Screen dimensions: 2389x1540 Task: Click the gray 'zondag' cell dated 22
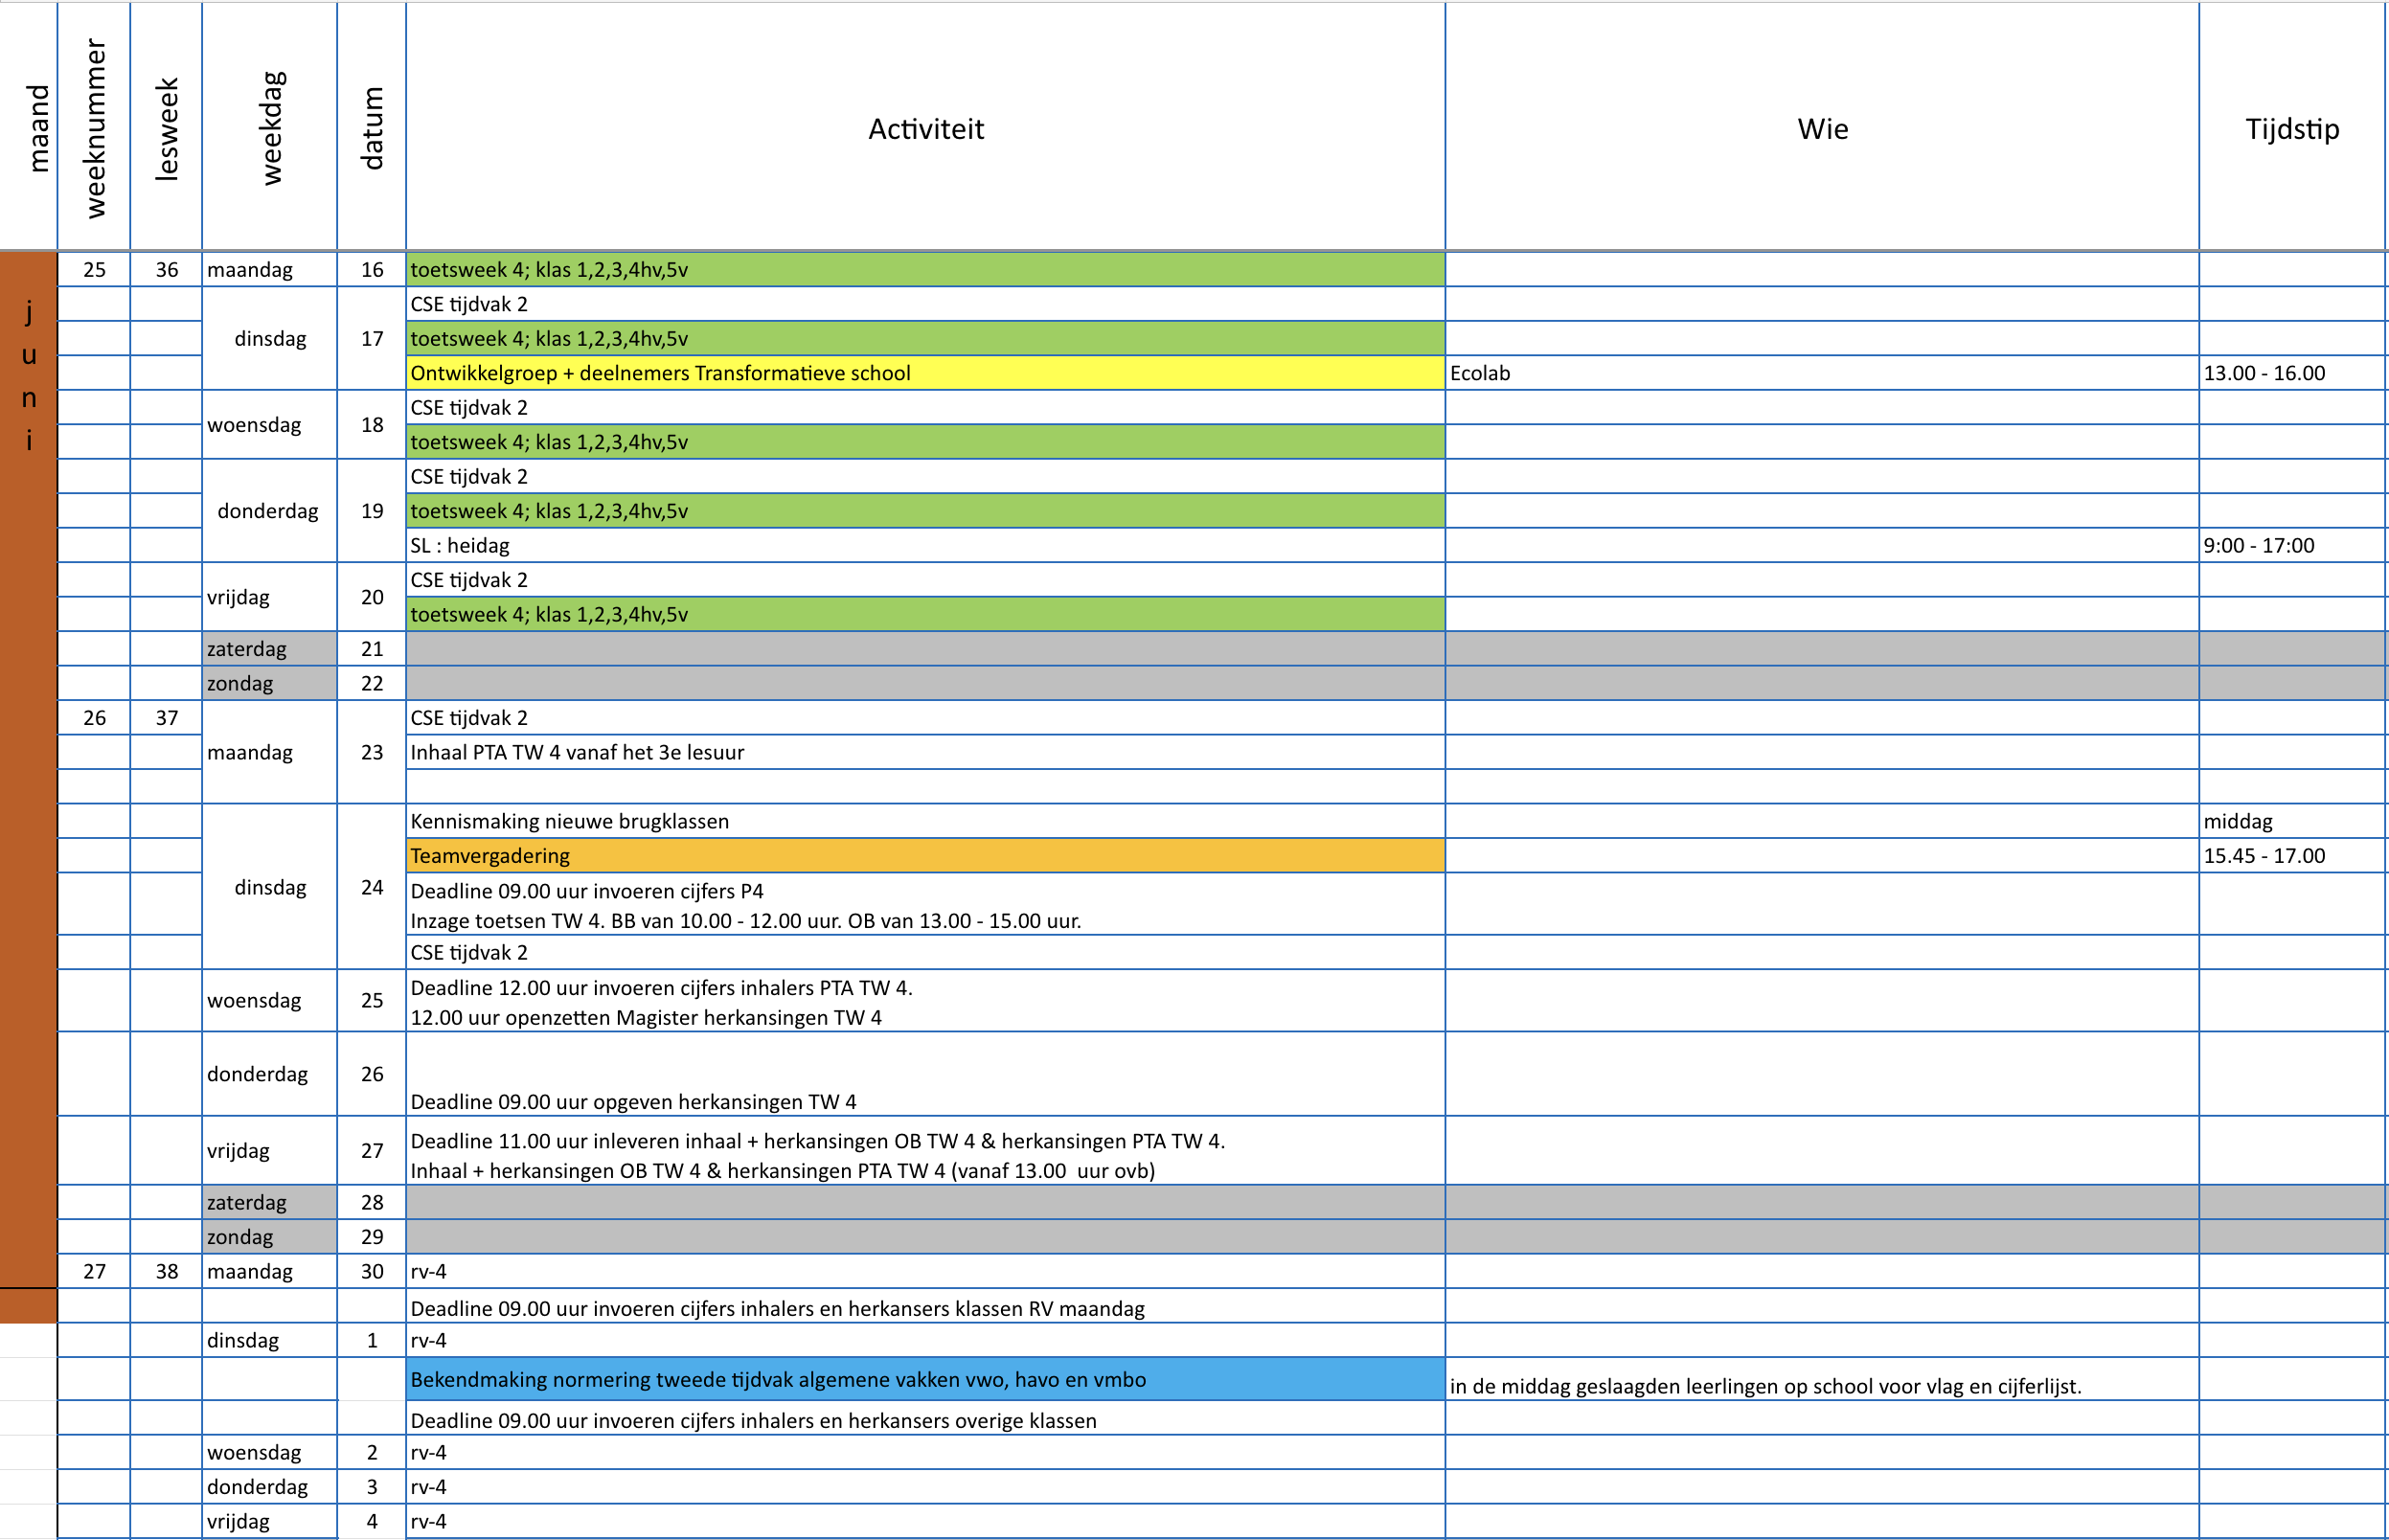click(270, 683)
